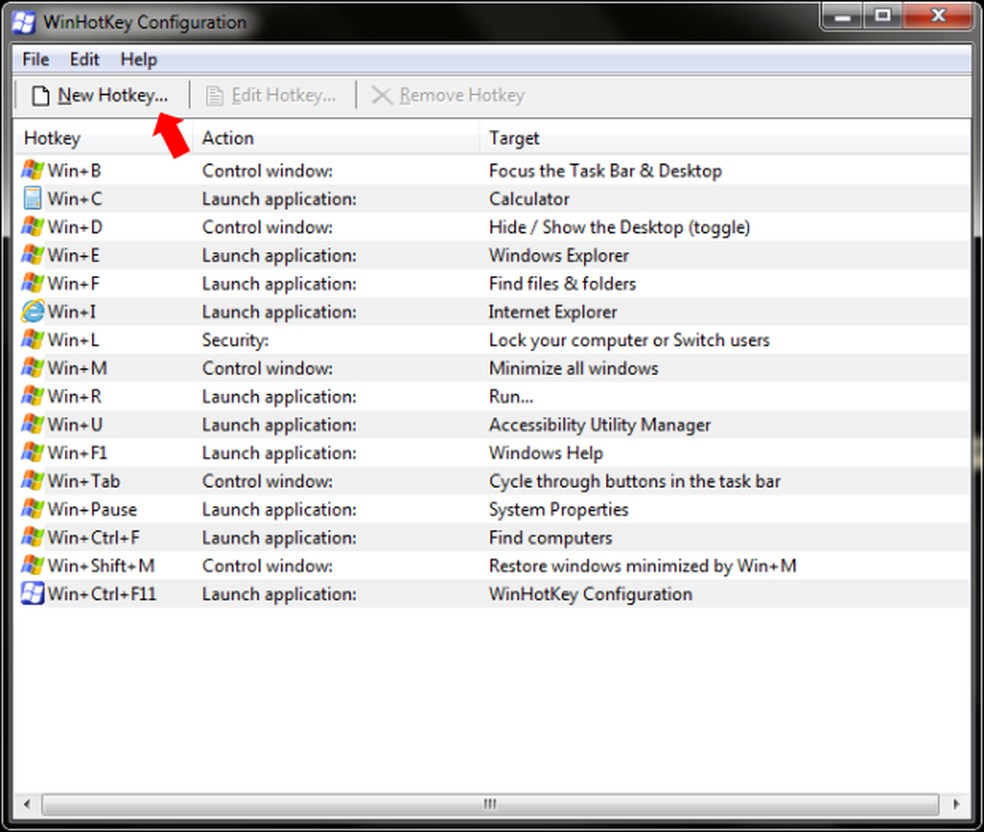
Task: Click the New Hotkey toolbar button
Action: (x=99, y=96)
